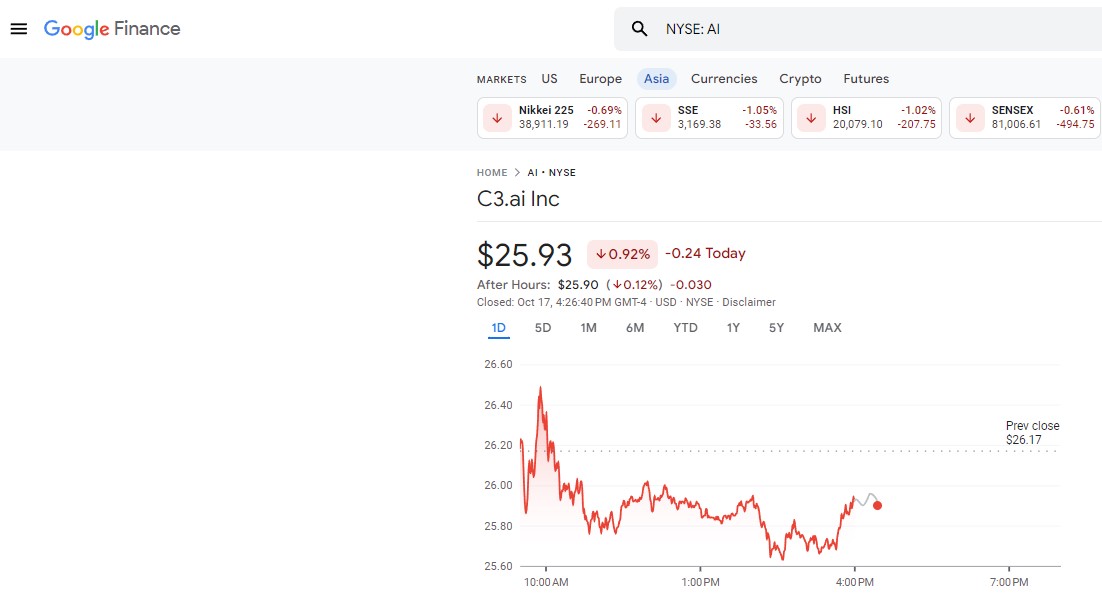The height and width of the screenshot is (599, 1102).
Task: Click the C3.ai Inc company title
Action: 518,199
